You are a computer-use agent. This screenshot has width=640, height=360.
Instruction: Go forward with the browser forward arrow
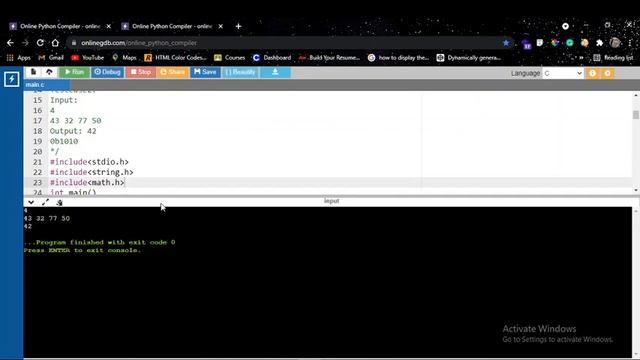pos(25,42)
